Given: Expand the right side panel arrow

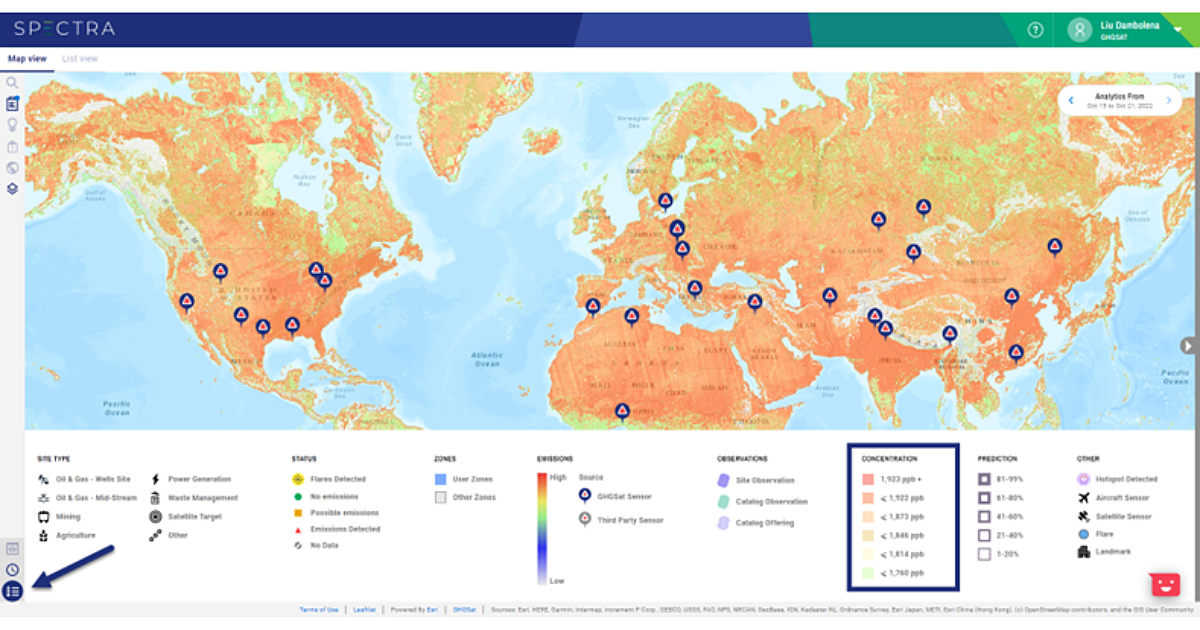Looking at the screenshot, I should point(1187,345).
